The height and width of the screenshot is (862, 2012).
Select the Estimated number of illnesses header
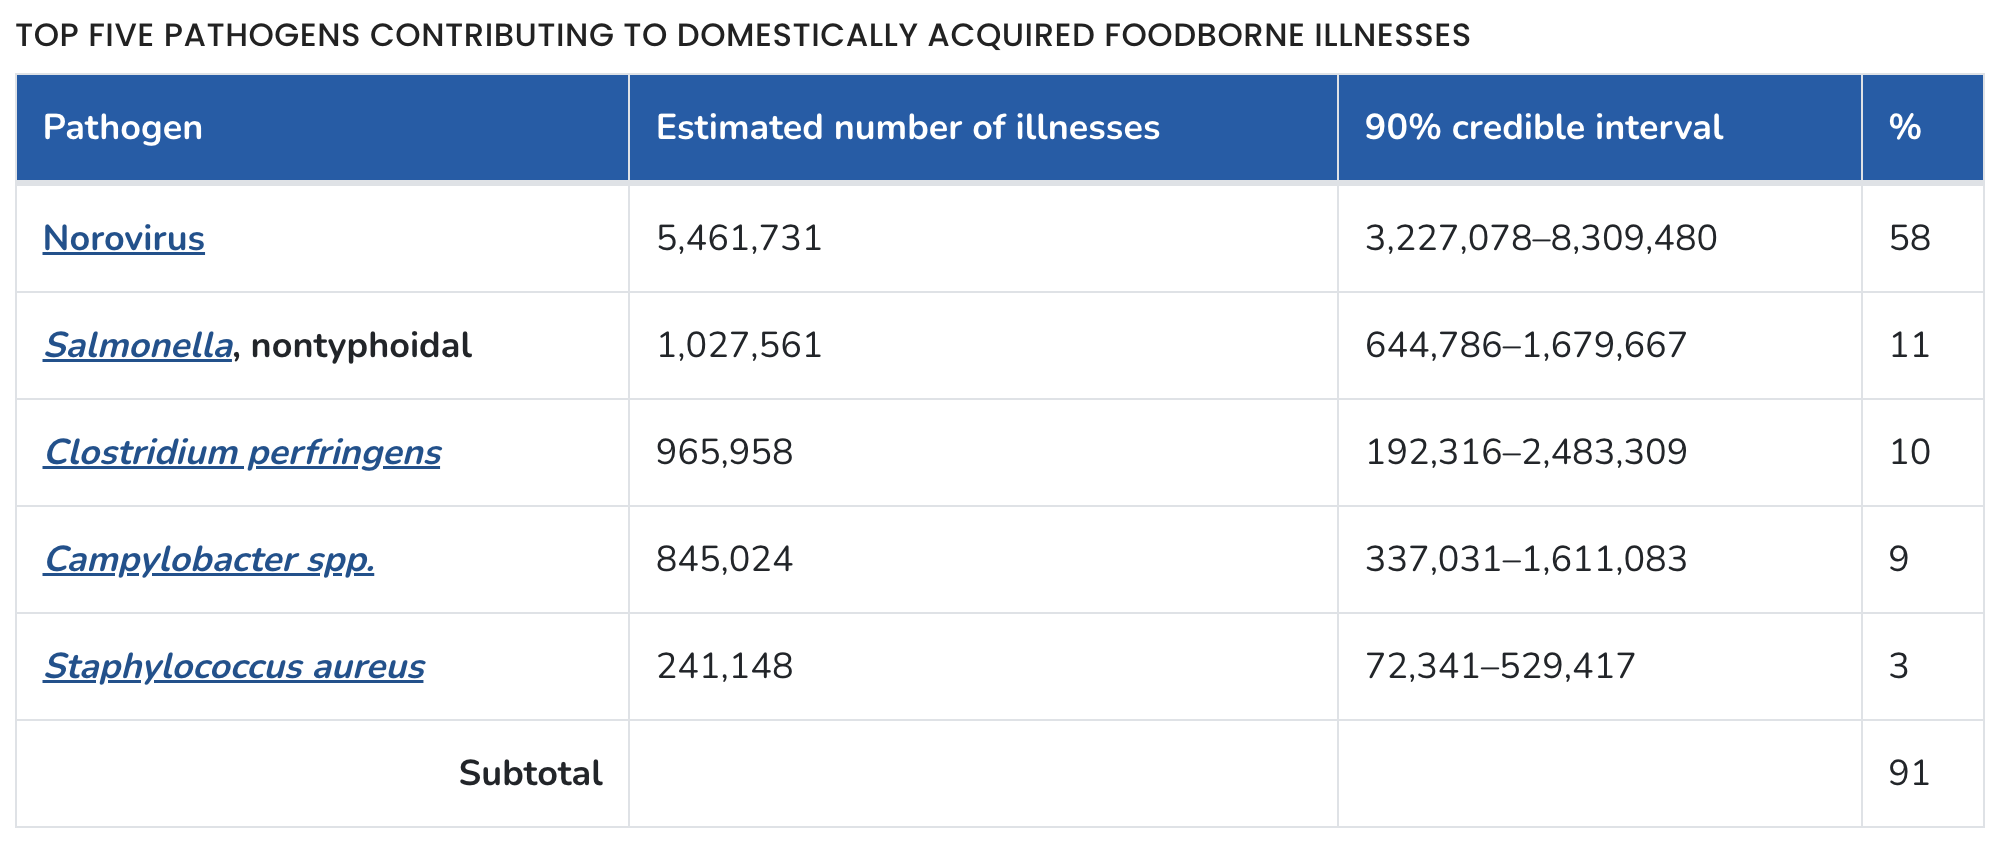907,128
